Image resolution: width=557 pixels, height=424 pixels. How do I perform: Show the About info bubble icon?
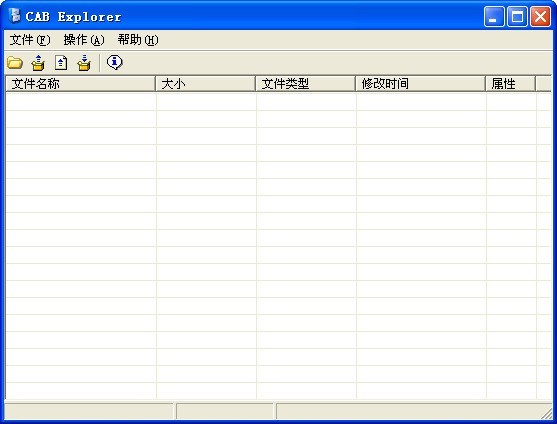click(x=114, y=62)
